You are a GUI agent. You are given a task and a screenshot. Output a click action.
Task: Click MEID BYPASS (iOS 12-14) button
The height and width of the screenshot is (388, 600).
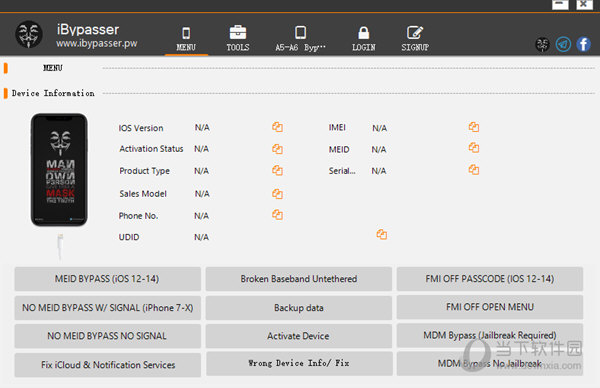tap(108, 279)
